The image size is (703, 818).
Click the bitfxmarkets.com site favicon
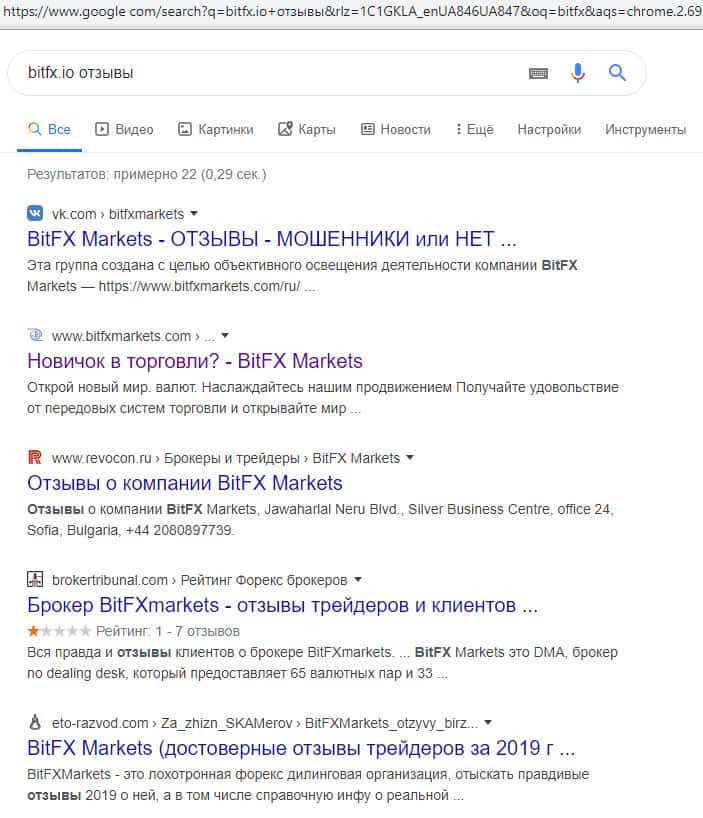pyautogui.click(x=35, y=336)
